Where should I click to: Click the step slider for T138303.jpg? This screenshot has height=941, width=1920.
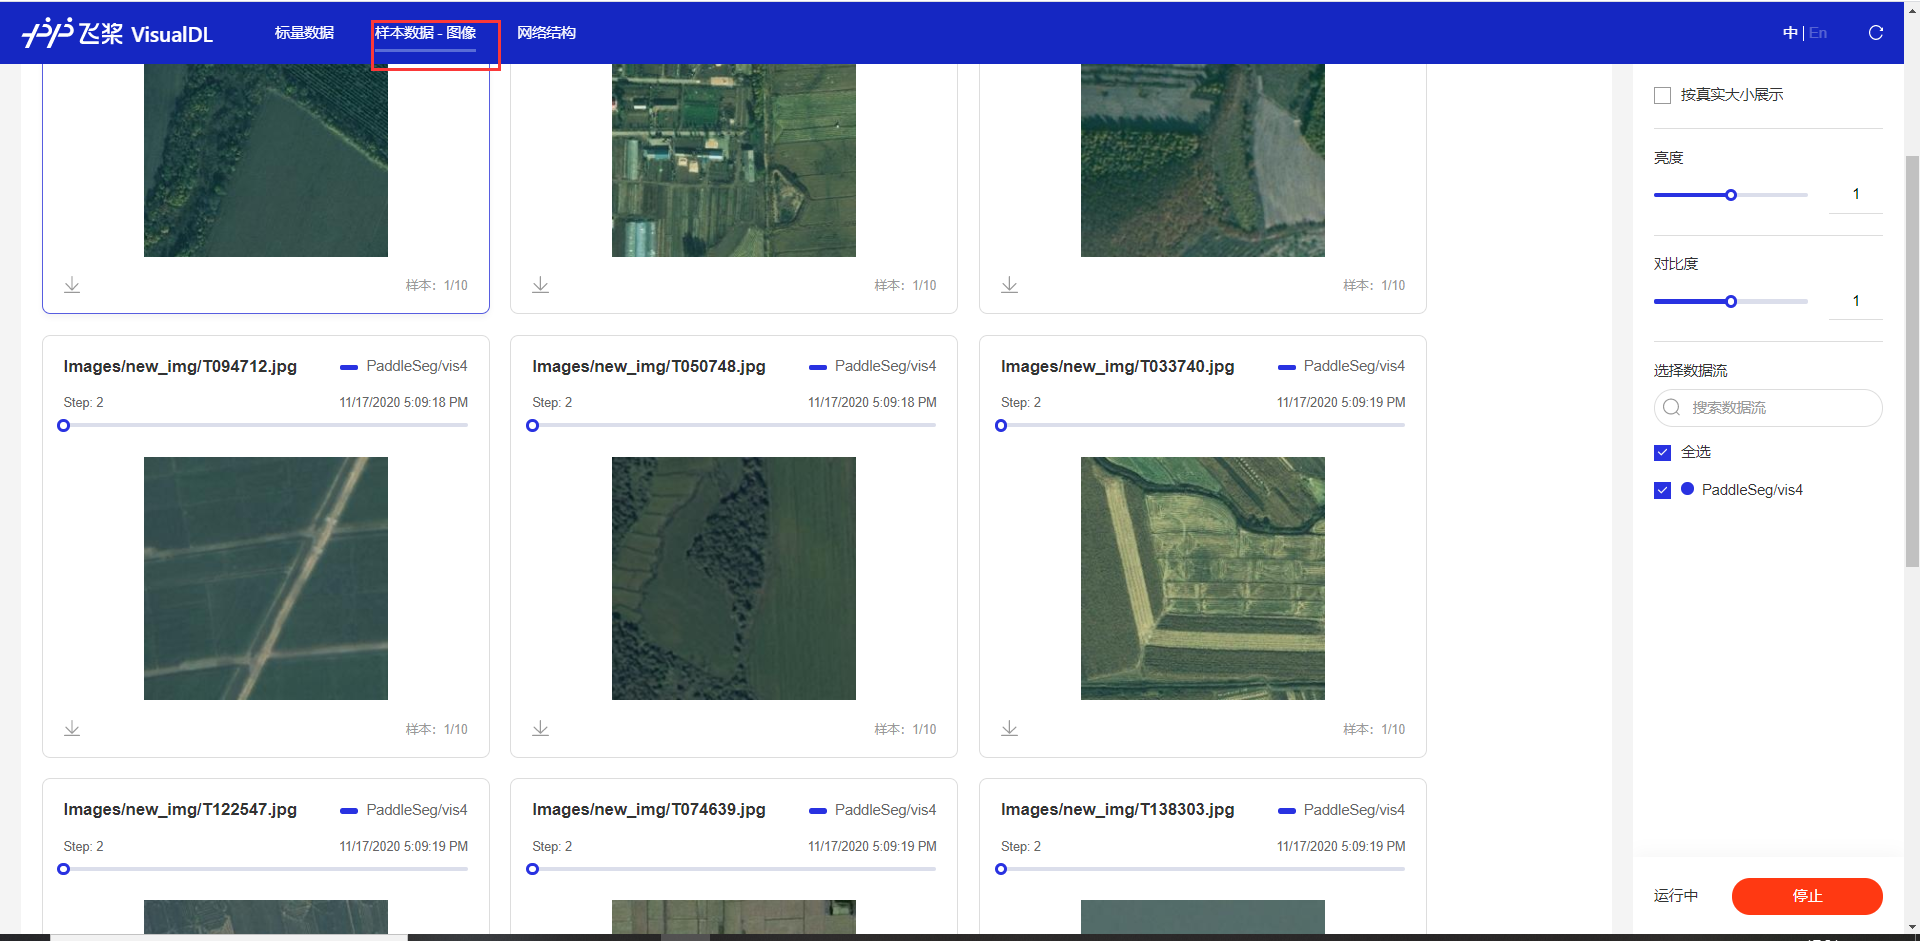click(x=1203, y=869)
